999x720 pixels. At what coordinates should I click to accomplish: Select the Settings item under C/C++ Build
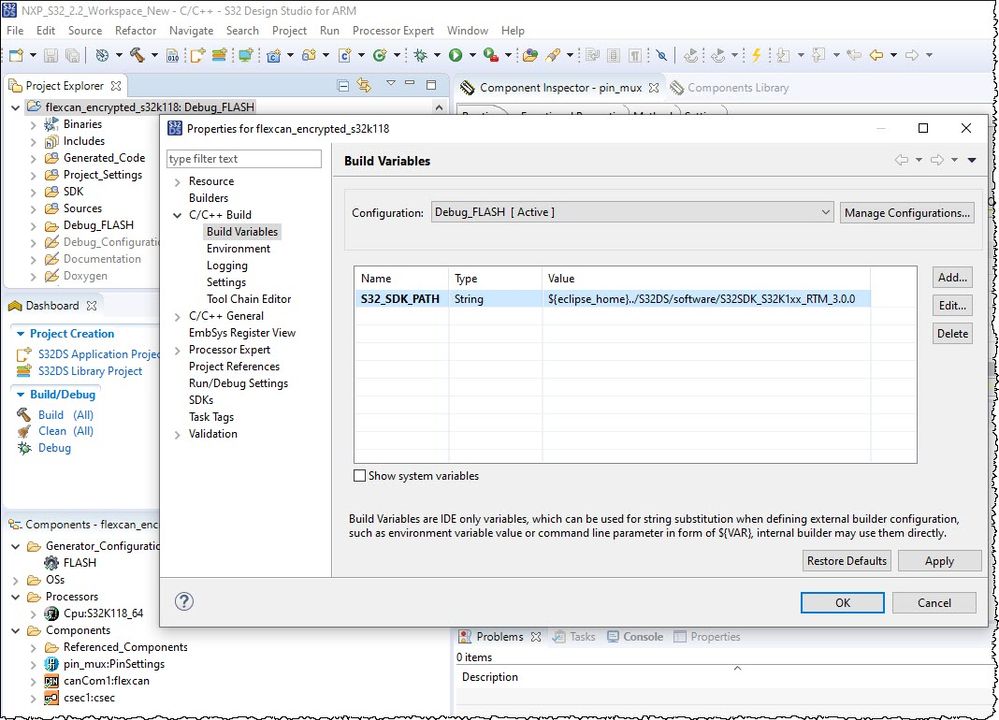point(226,282)
